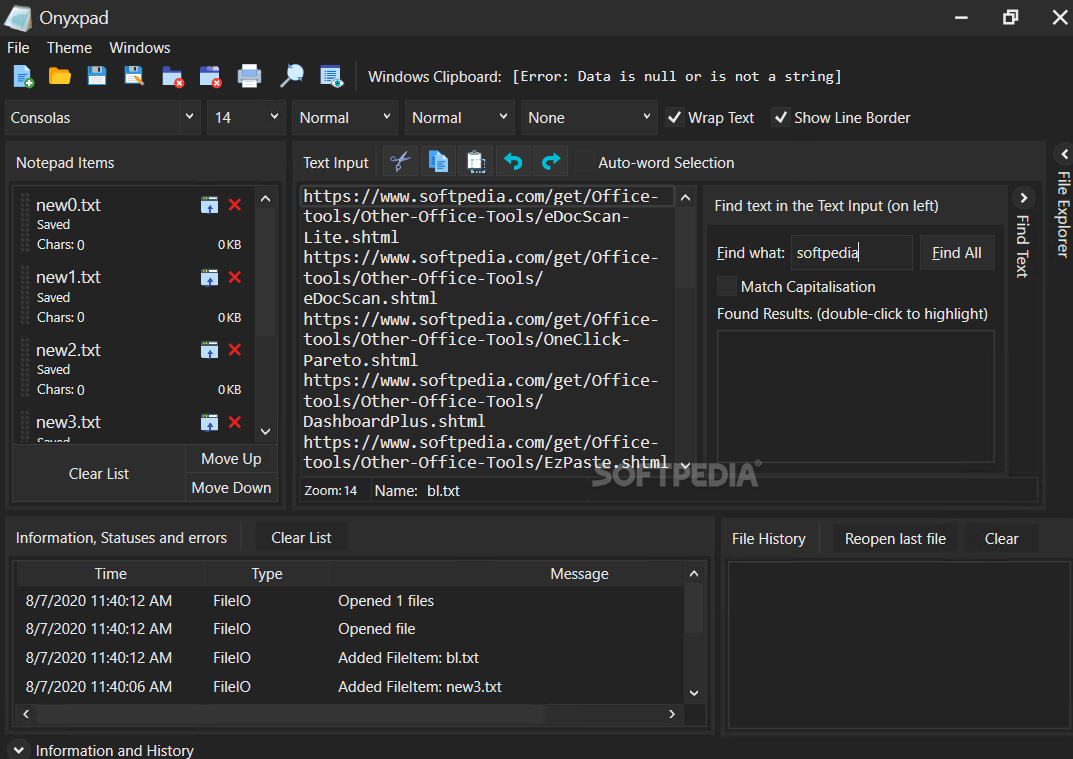Paste from clipboard with paste icon
Screen dimensions: 1073x759
(x=476, y=162)
